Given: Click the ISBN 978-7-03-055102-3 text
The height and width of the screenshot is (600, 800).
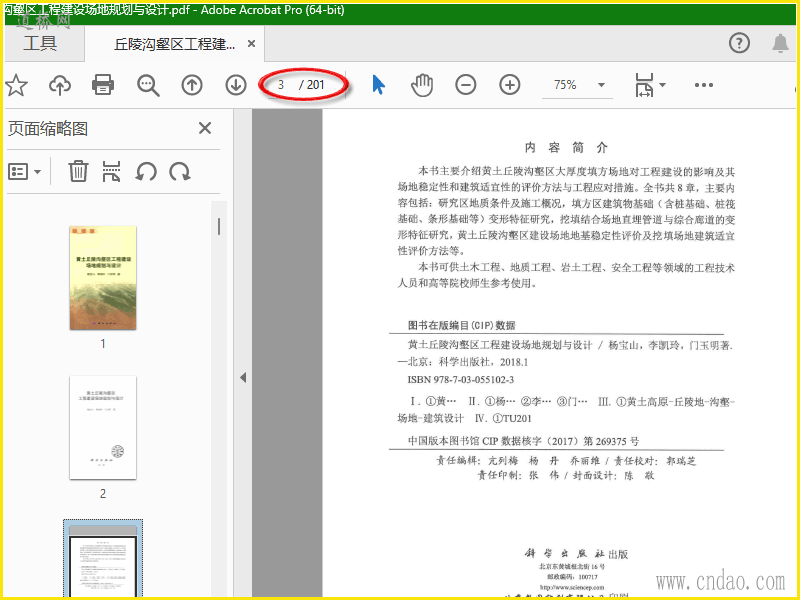Looking at the screenshot, I should [461, 380].
